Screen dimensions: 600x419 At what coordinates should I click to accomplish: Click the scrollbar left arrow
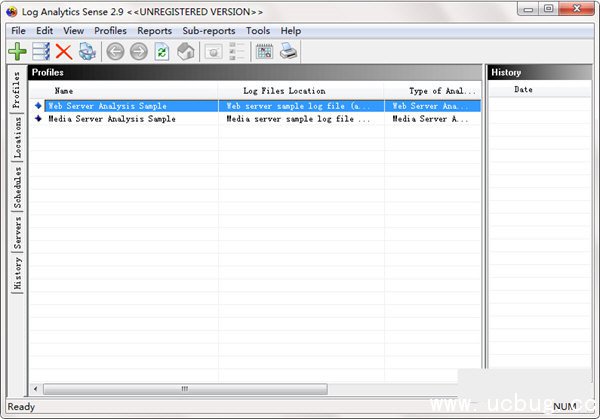click(x=36, y=389)
